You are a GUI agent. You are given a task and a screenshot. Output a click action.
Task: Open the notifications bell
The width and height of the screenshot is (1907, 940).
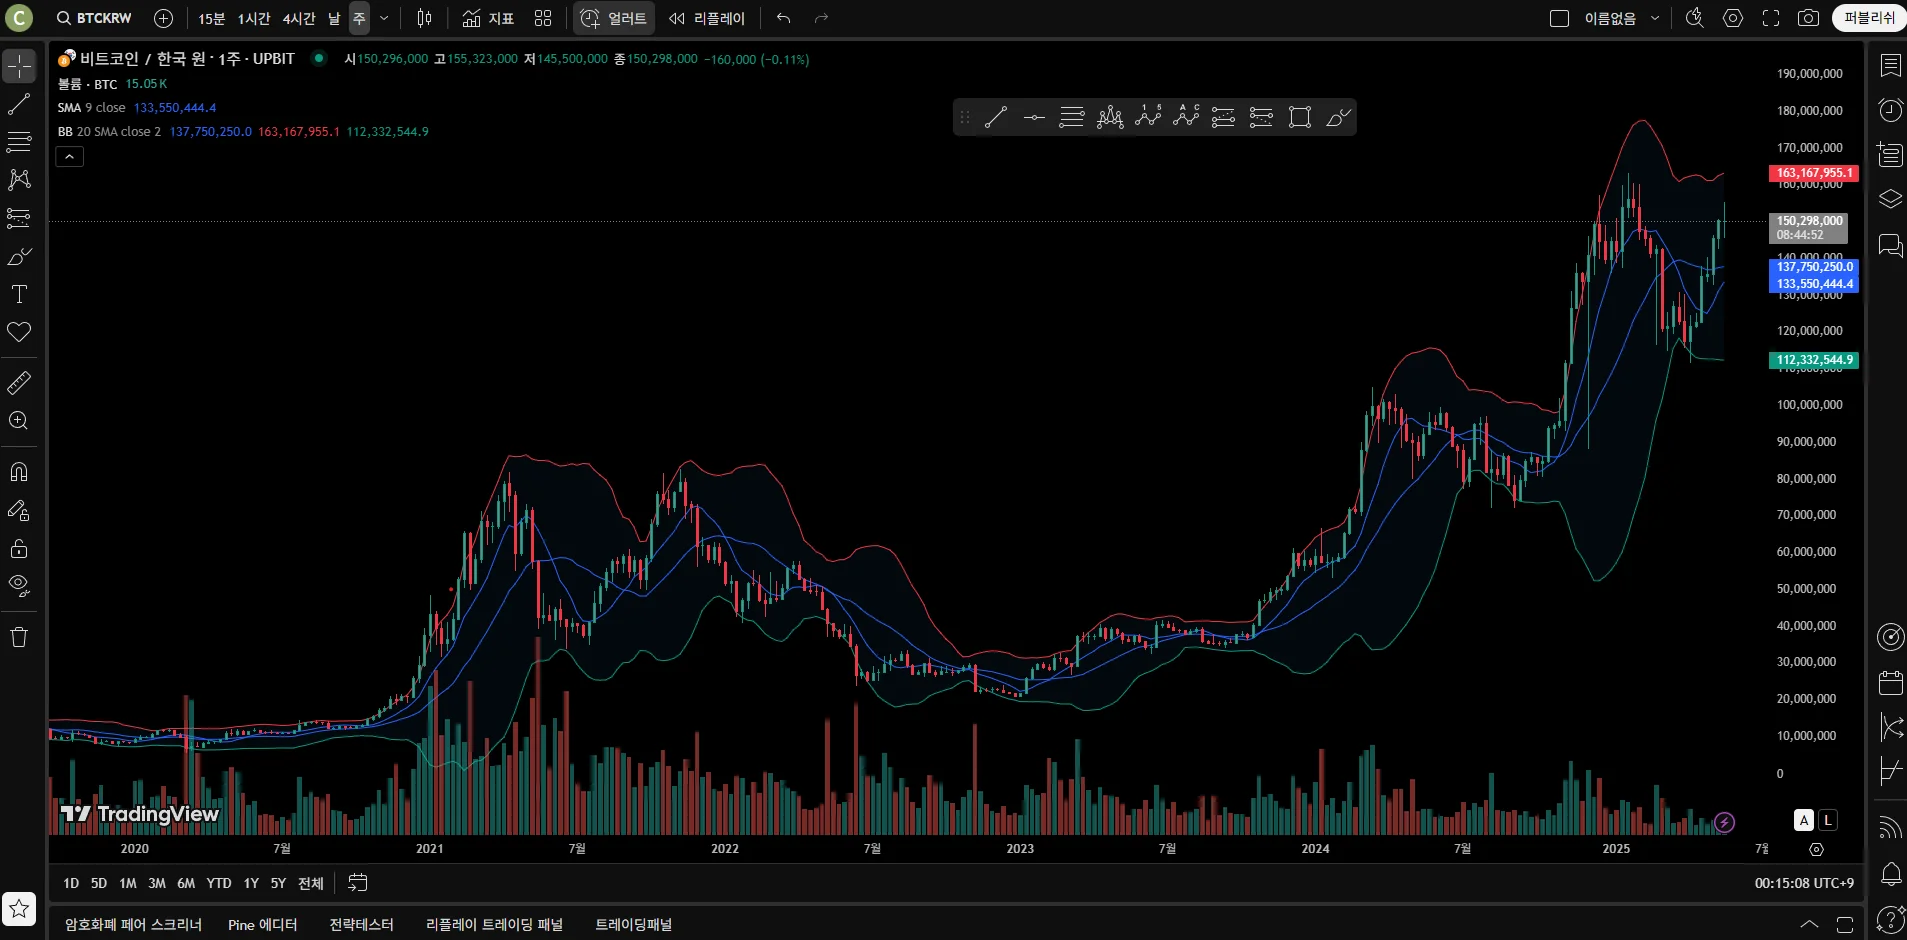click(1890, 874)
